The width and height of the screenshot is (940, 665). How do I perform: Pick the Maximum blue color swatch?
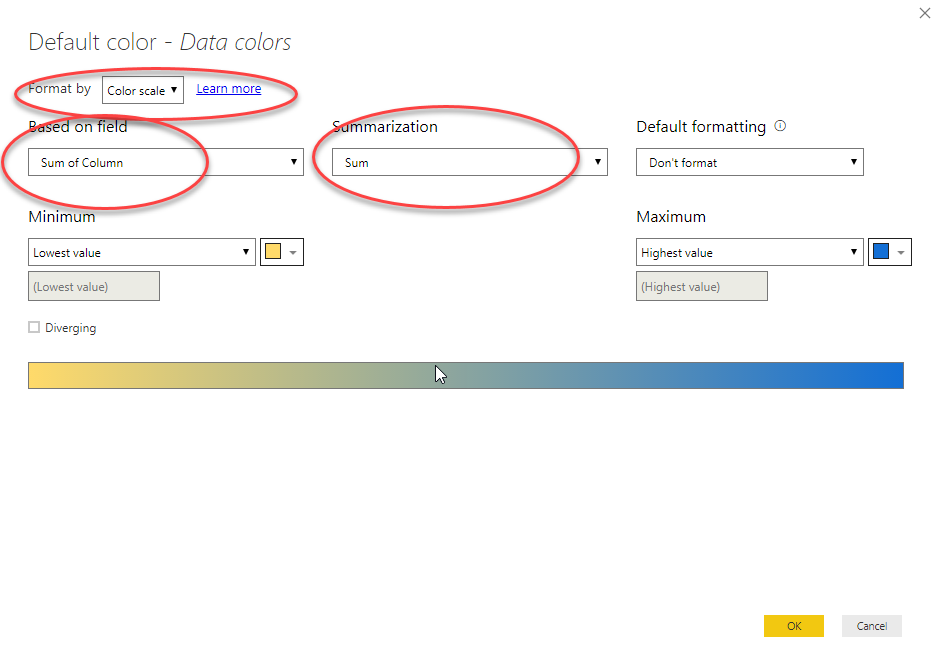881,251
